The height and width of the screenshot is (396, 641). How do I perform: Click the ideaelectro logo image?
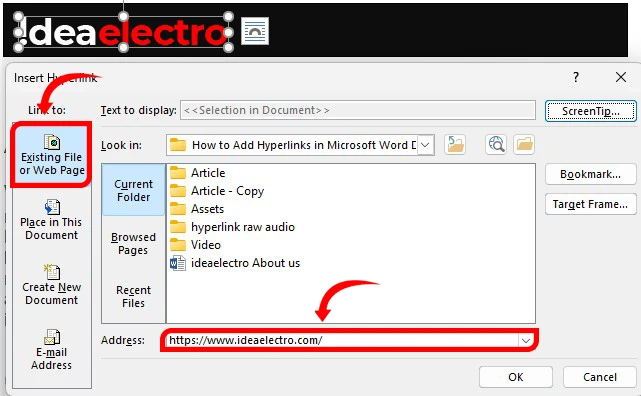(x=123, y=32)
